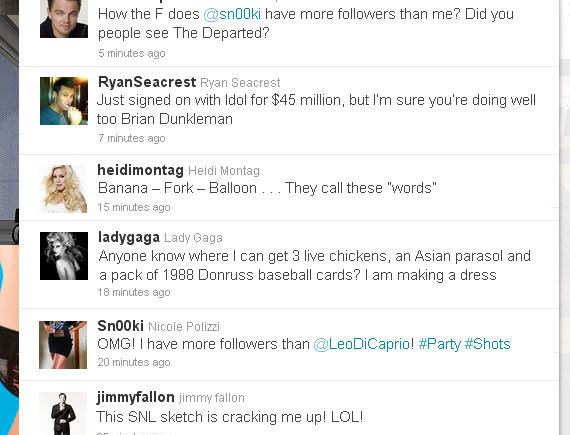Open the @sn00ki mention link
The width and height of the screenshot is (570, 435).
[232, 14]
